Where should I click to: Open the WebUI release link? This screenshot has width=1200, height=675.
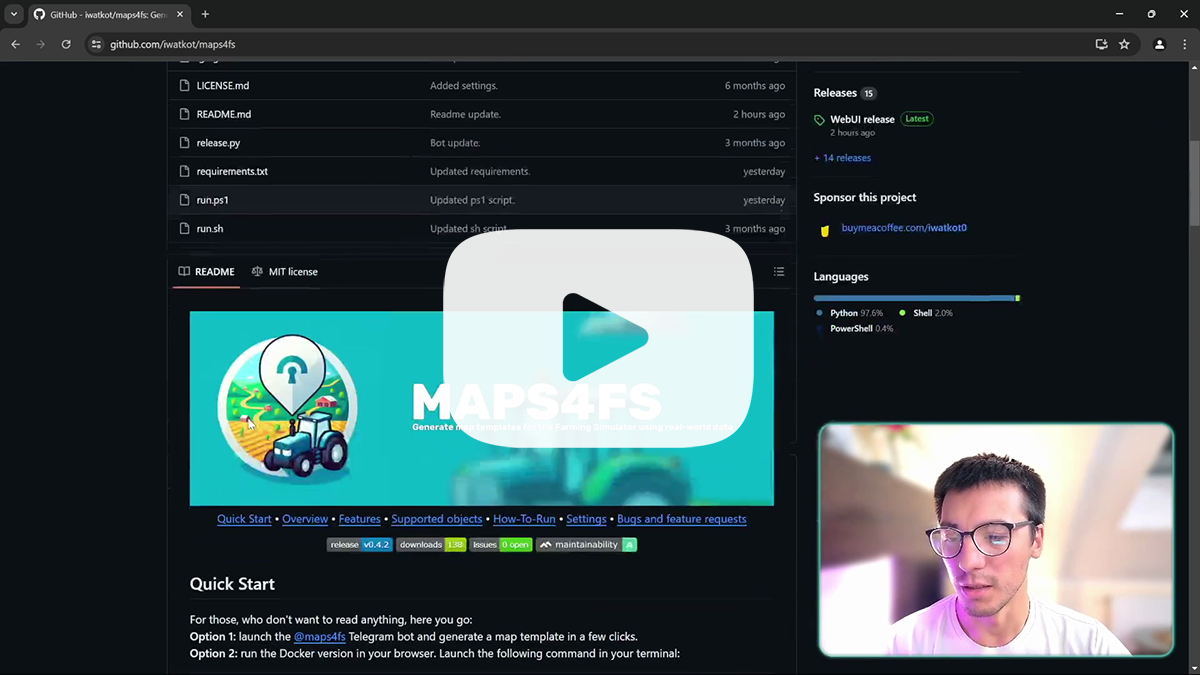pos(862,119)
